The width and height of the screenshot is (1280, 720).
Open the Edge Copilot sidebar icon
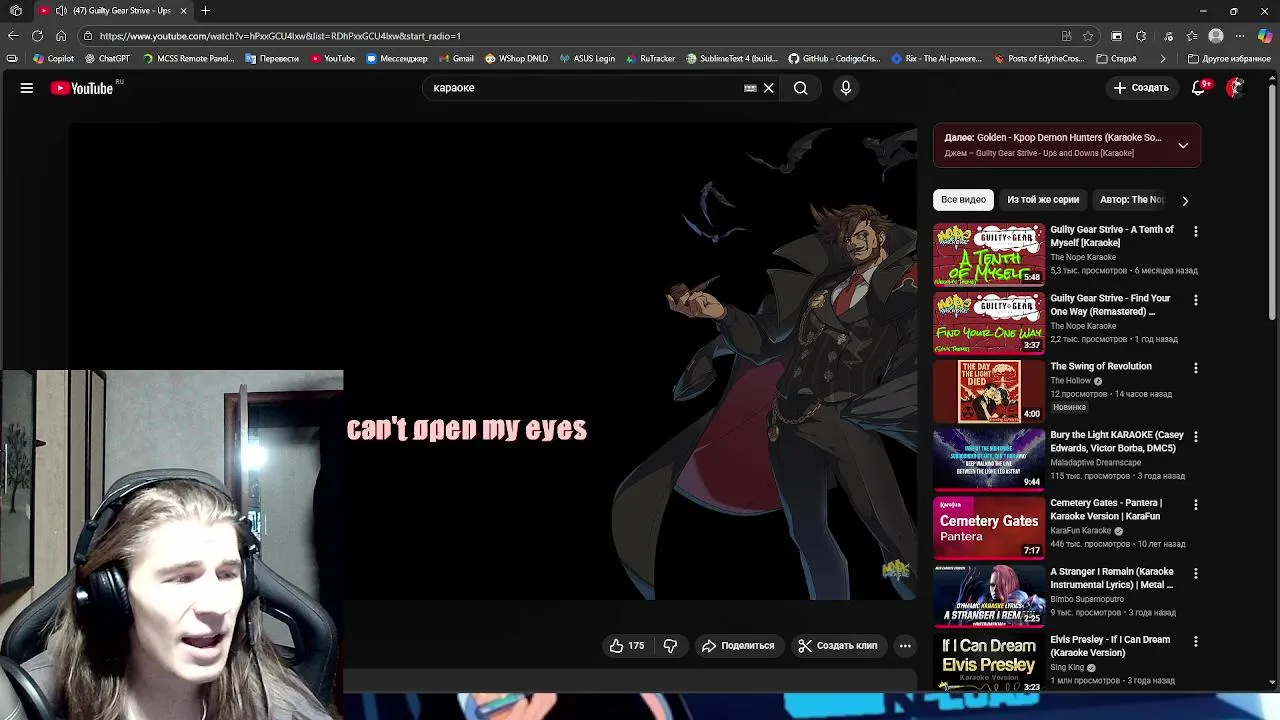[x=1265, y=36]
